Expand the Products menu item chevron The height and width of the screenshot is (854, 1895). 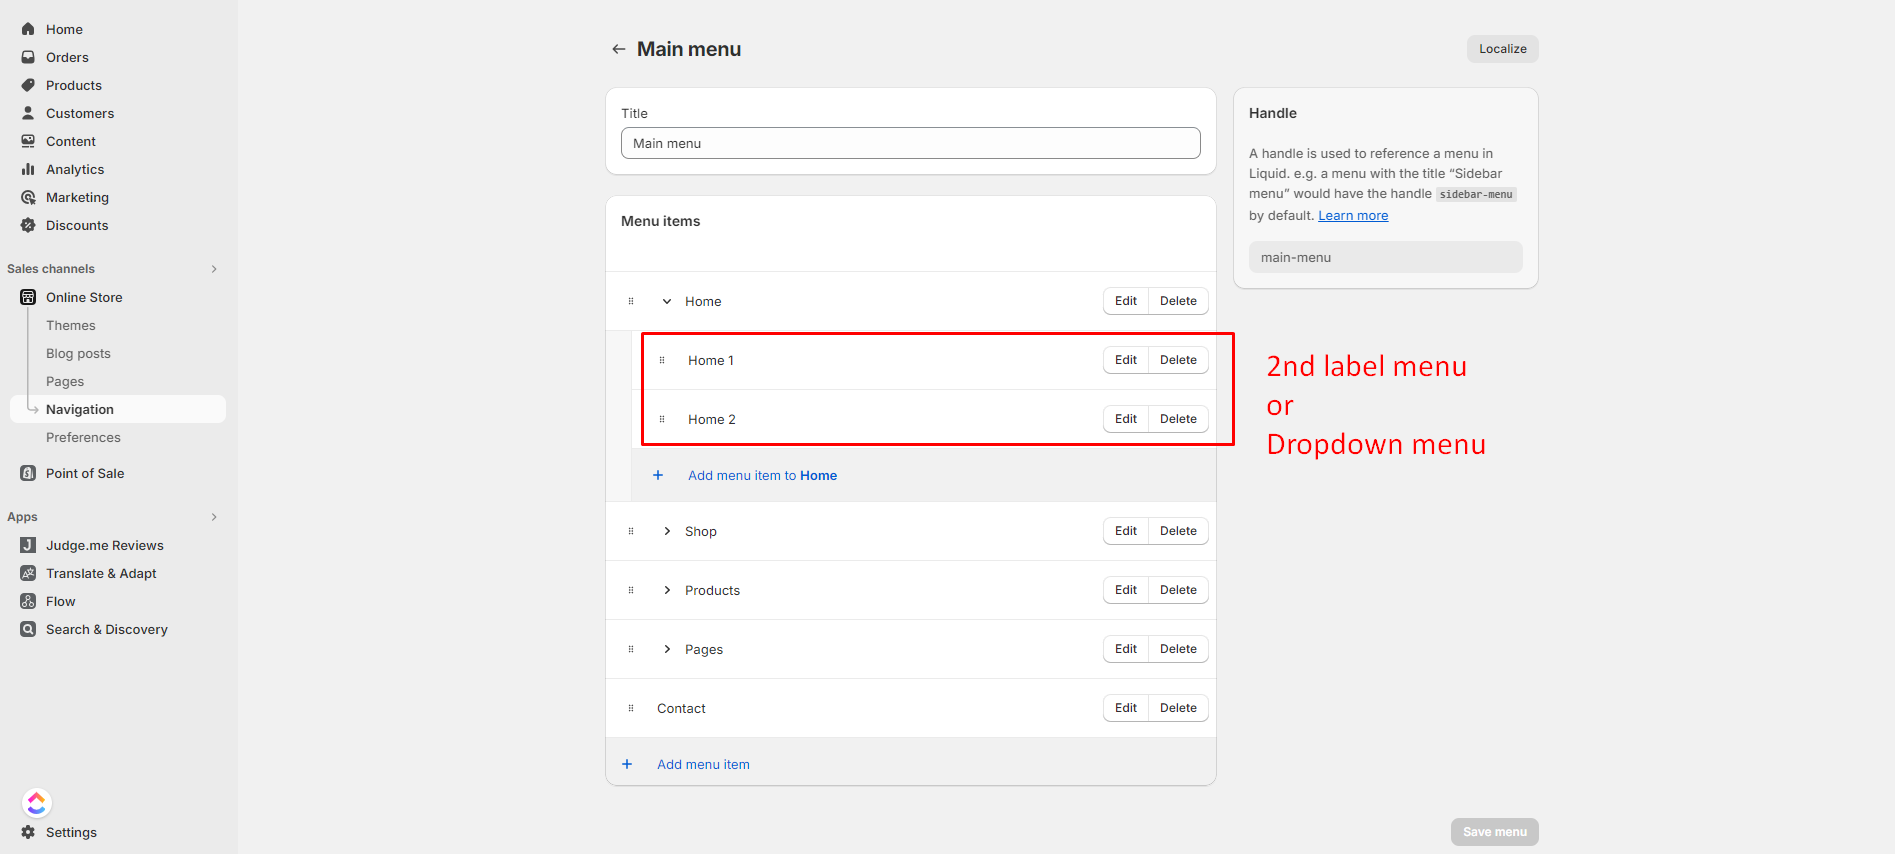click(x=667, y=590)
